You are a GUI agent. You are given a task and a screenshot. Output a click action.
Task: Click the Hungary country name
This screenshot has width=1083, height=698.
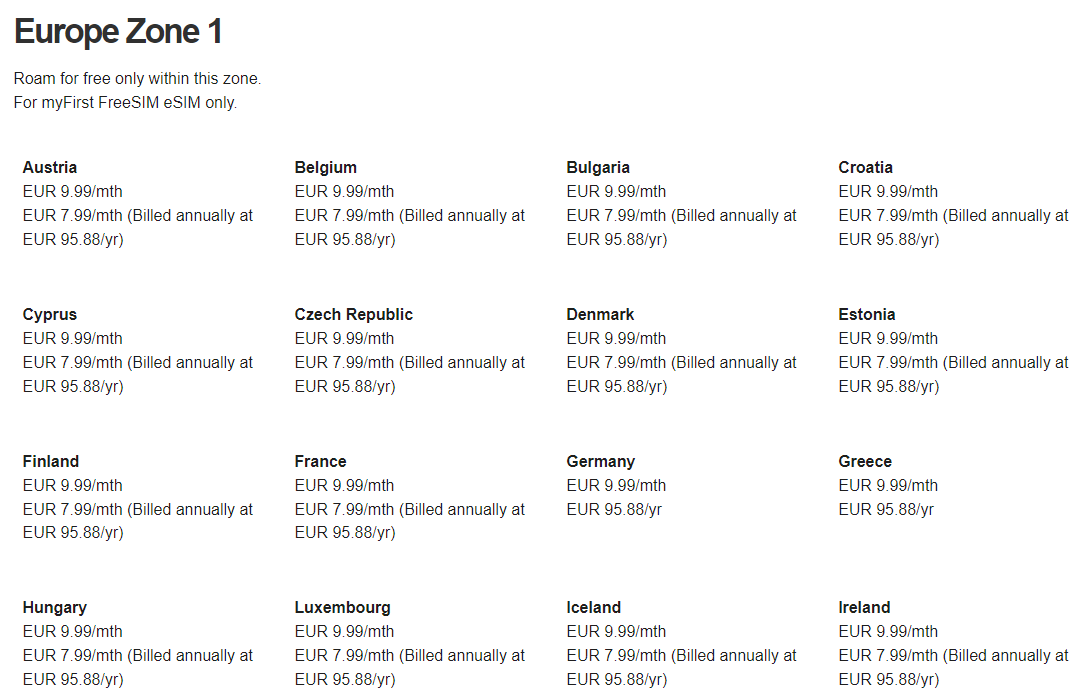pyautogui.click(x=55, y=607)
